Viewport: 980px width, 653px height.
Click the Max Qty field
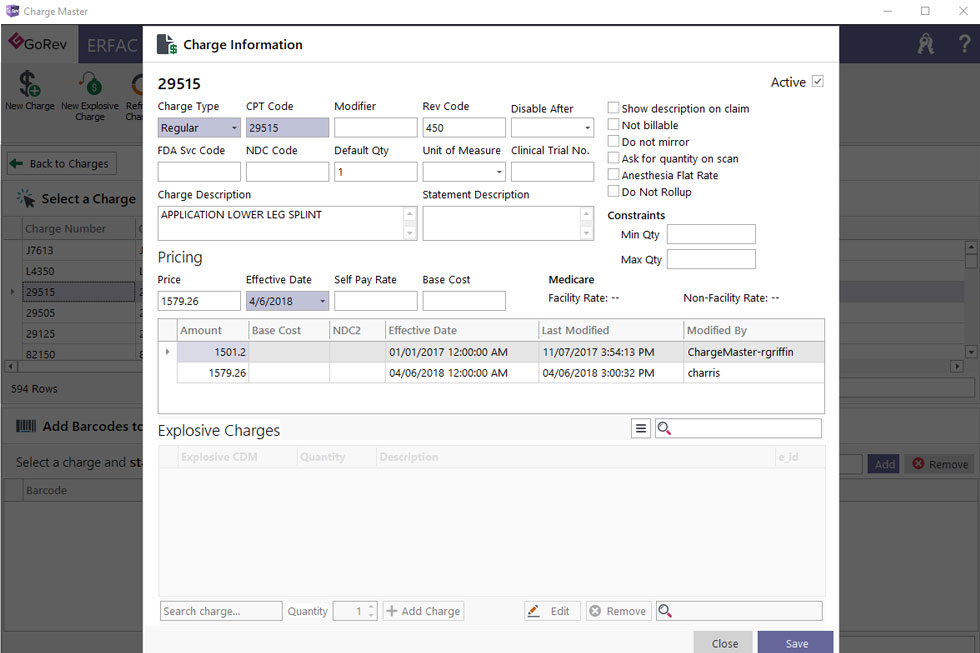click(x=711, y=259)
